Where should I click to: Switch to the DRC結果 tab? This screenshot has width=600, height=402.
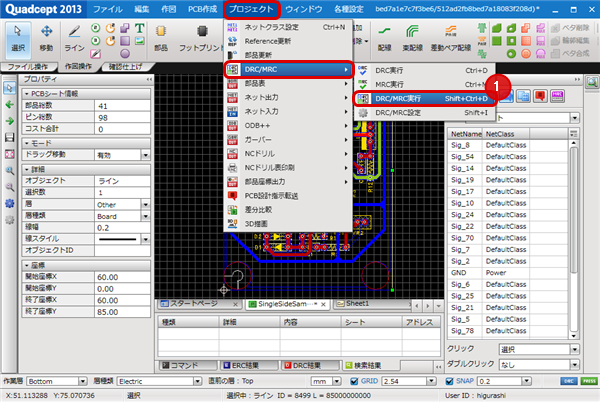pyautogui.click(x=310, y=365)
